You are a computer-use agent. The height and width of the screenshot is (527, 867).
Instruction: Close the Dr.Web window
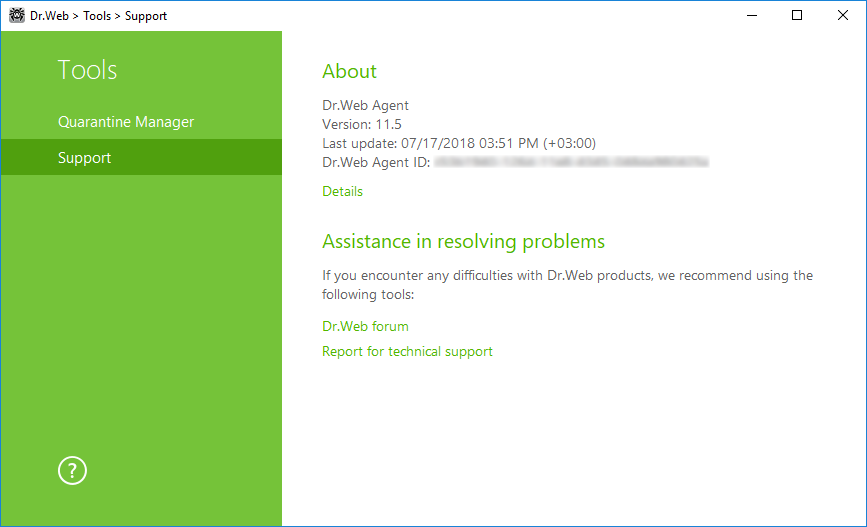click(843, 15)
